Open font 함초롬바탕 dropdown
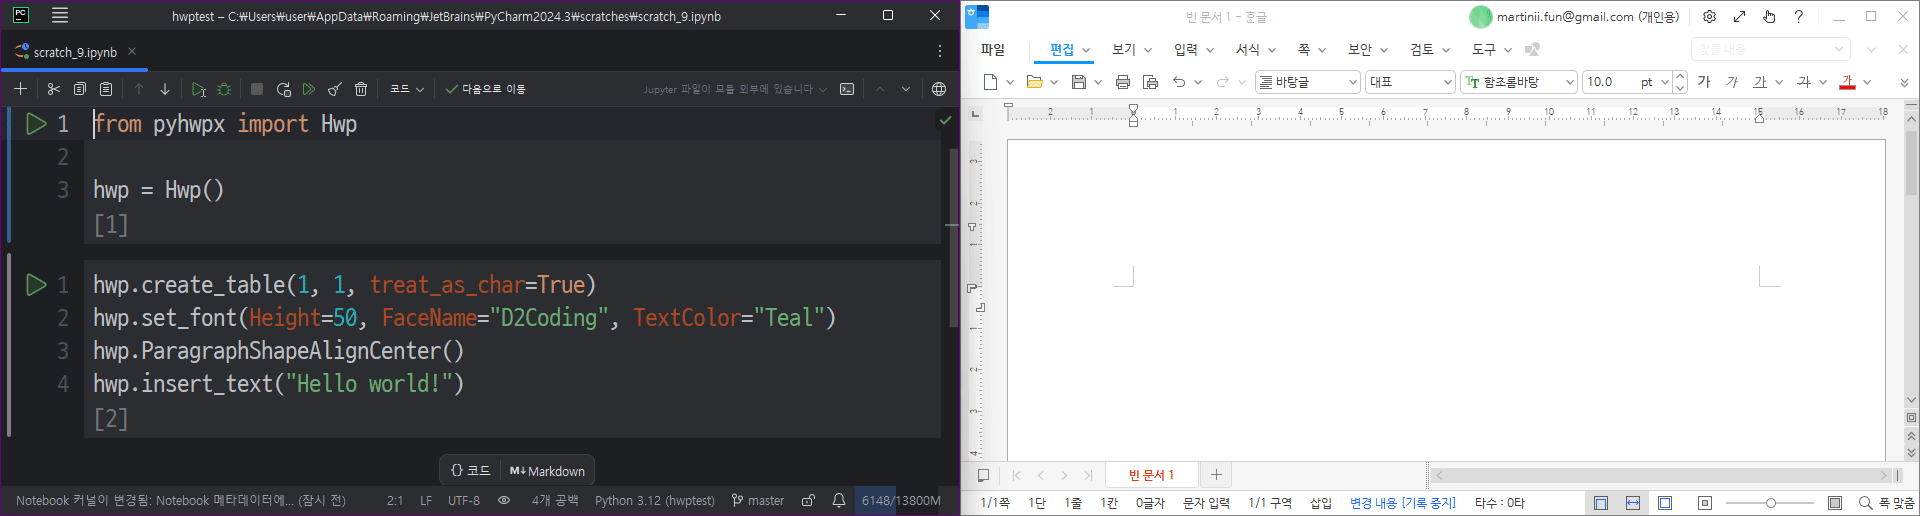1920x516 pixels. 1518,82
